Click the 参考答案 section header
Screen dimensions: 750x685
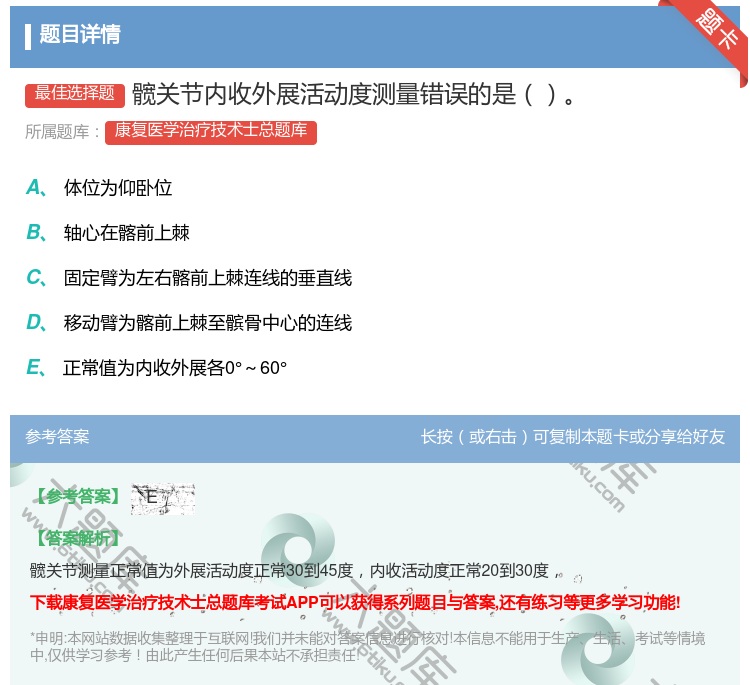(57, 437)
